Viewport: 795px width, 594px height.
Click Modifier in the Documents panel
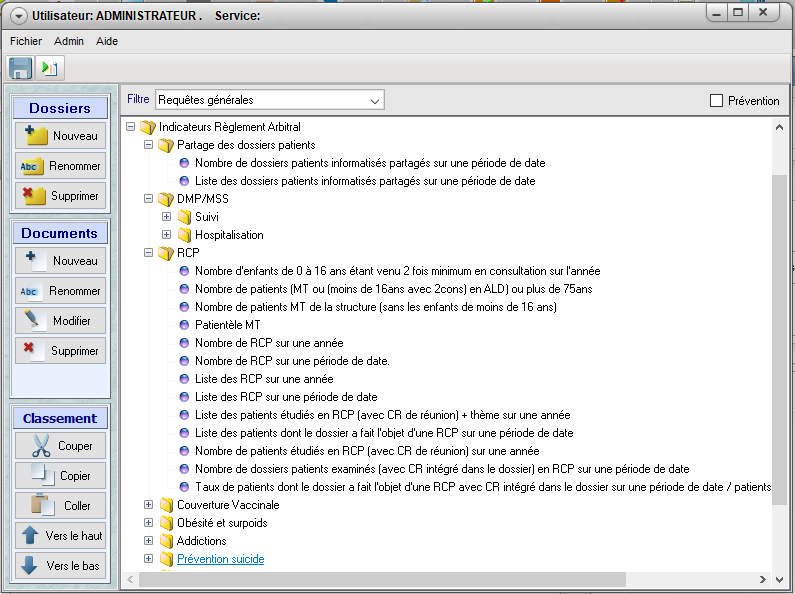click(x=61, y=321)
